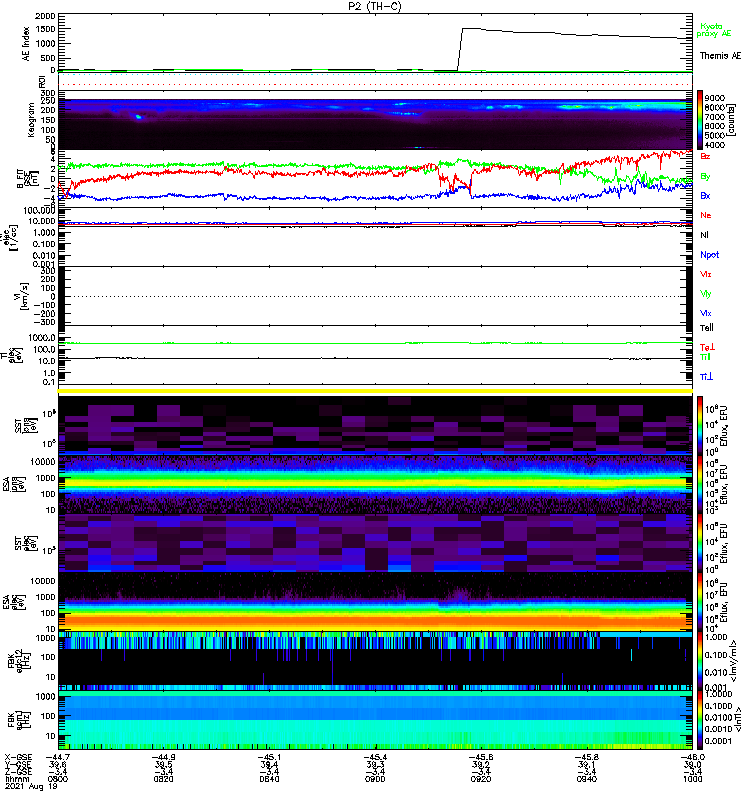Click the ESA ion Eflux color bar
750x800 pixels.
pos(700,485)
